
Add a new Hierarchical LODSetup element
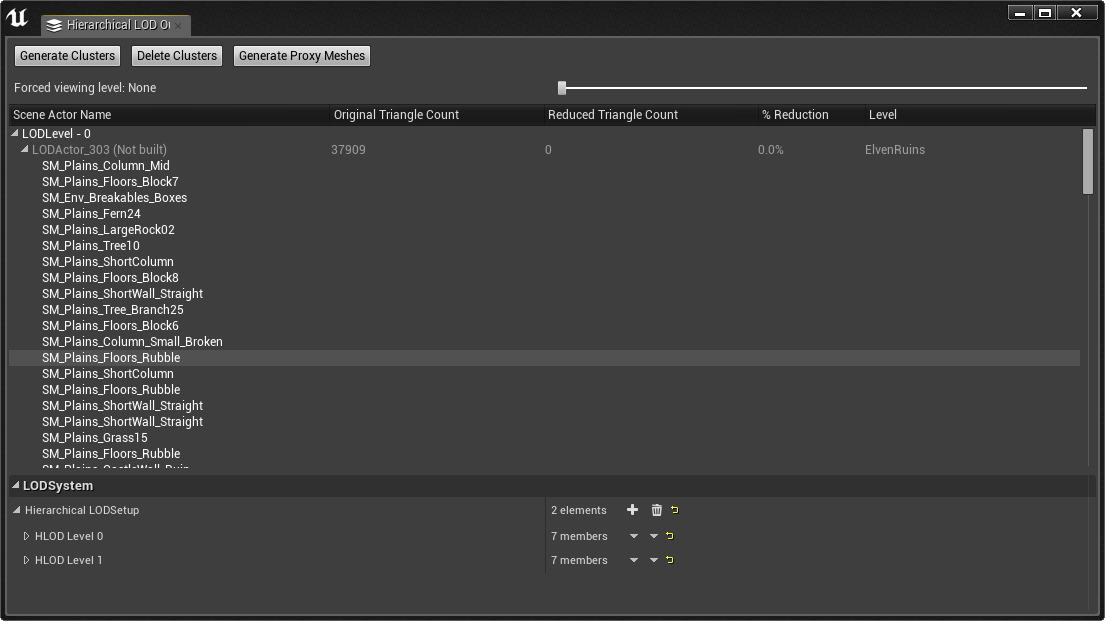pos(632,510)
